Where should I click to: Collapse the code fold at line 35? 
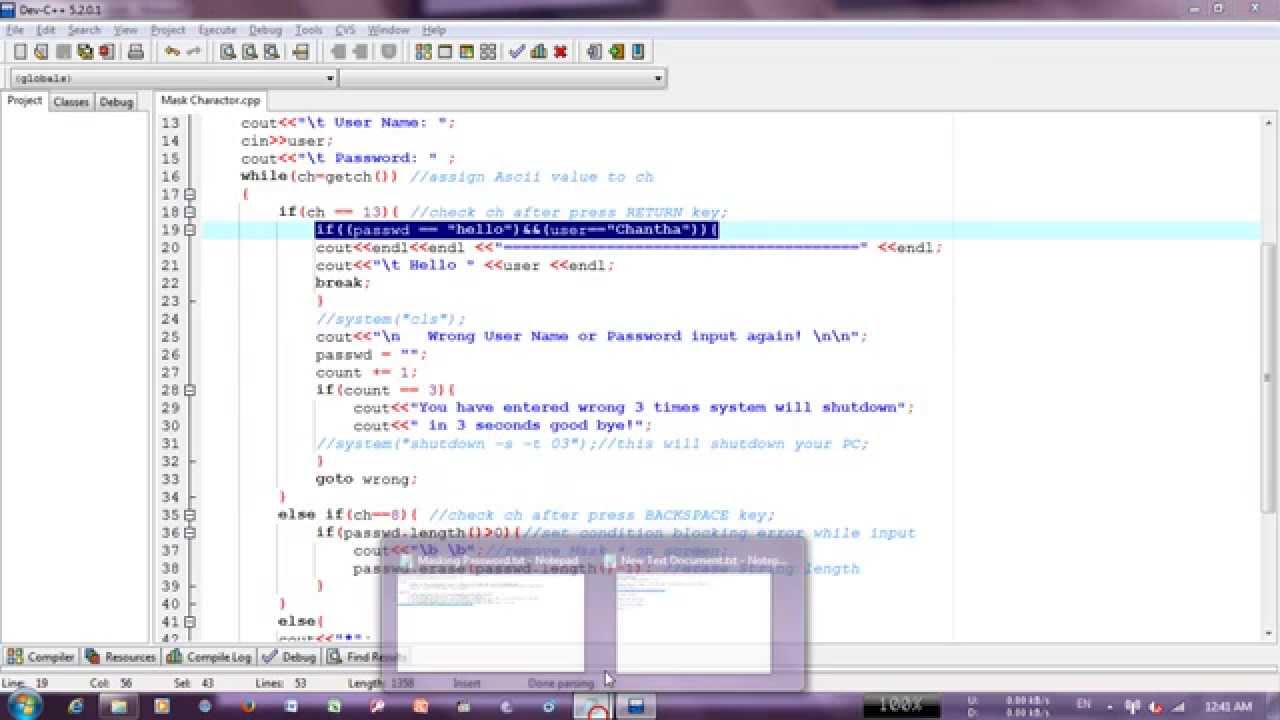(x=190, y=515)
